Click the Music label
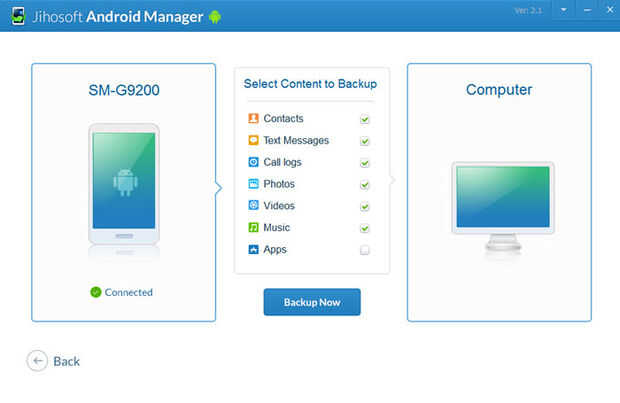Screen dimensions: 620x403 point(277,227)
